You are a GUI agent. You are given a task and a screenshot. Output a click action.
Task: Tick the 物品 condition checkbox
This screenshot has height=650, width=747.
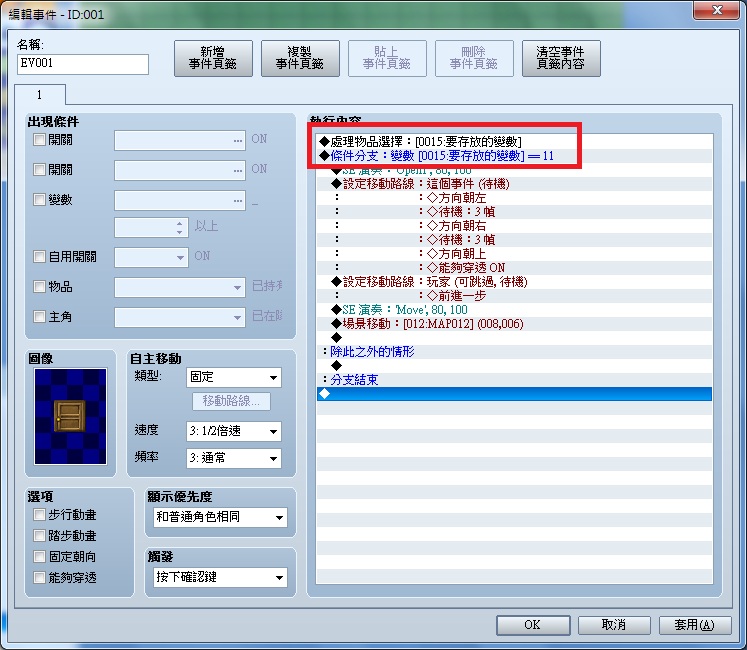point(39,286)
